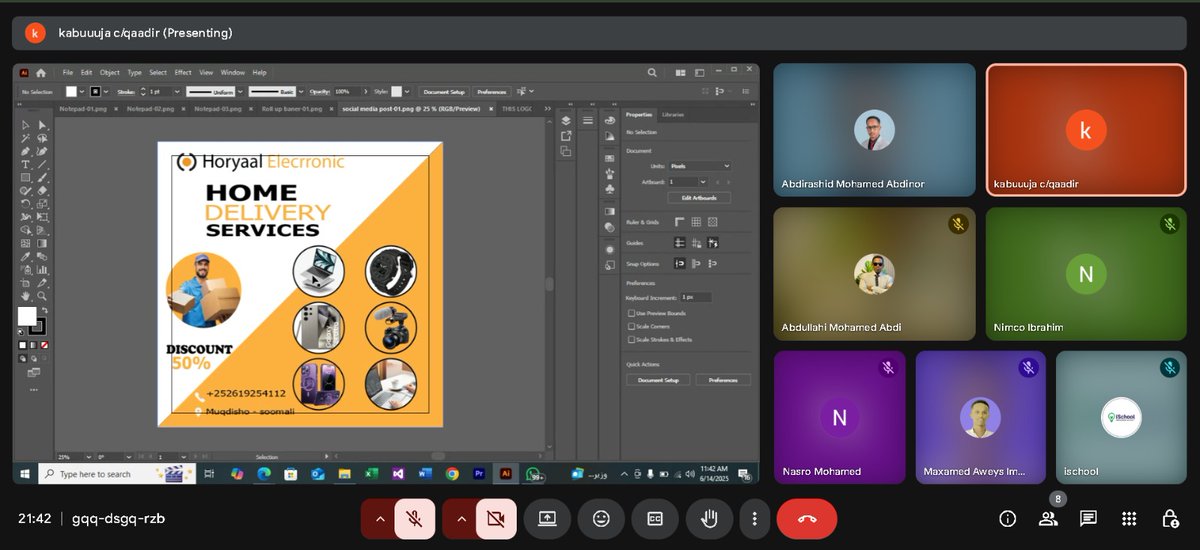Viewport: 1200px width, 550px height.
Task: Click Document Setup in Quick Actions
Action: pos(658,380)
